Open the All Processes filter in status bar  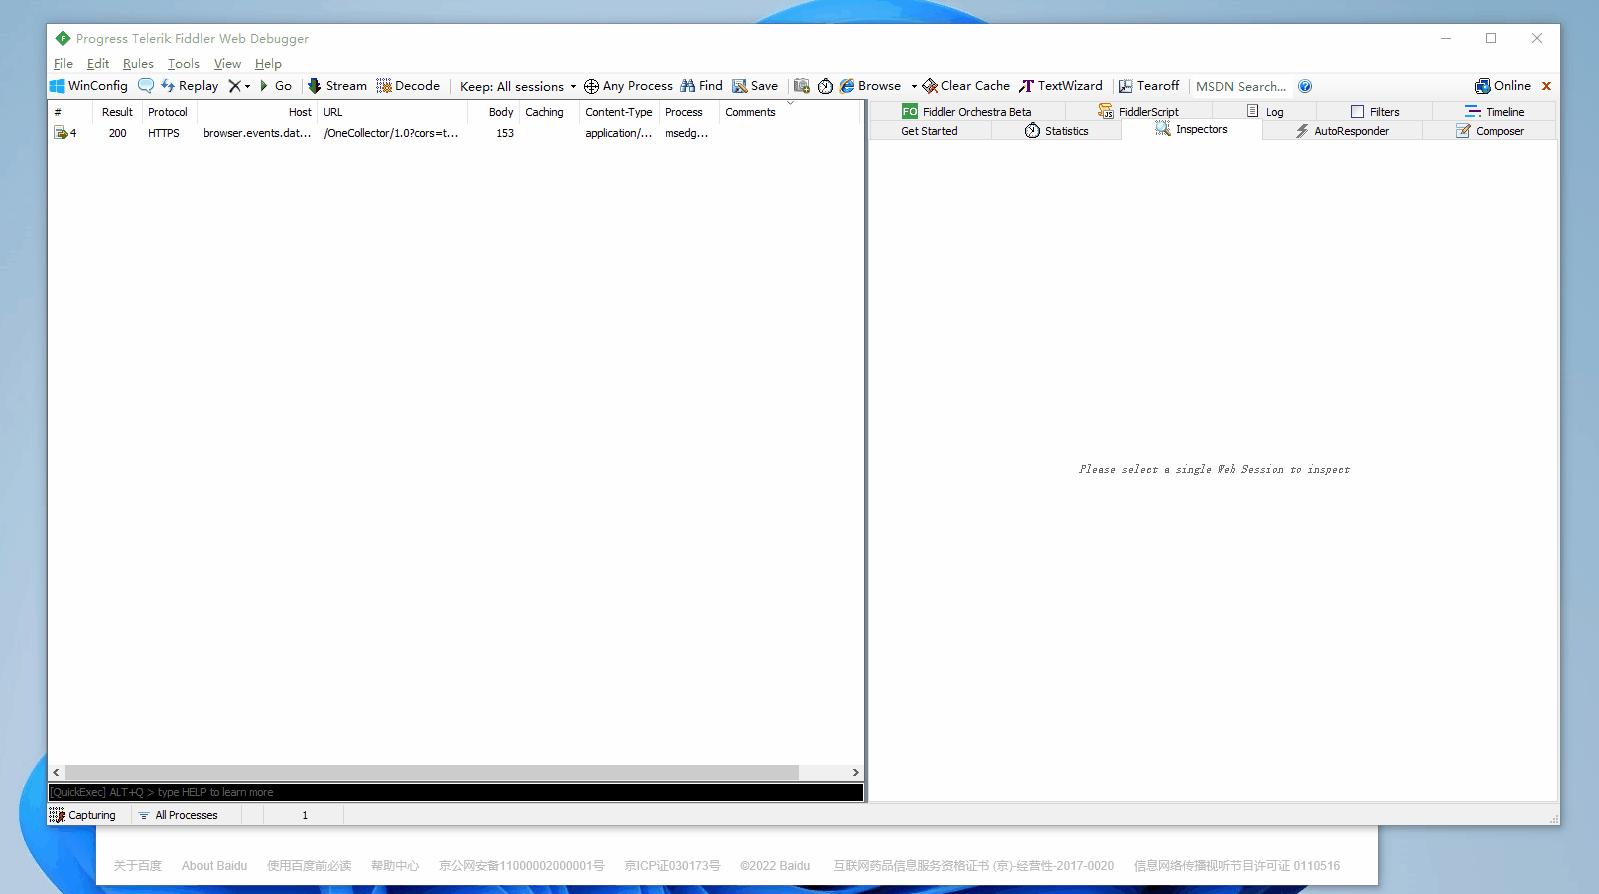(178, 815)
